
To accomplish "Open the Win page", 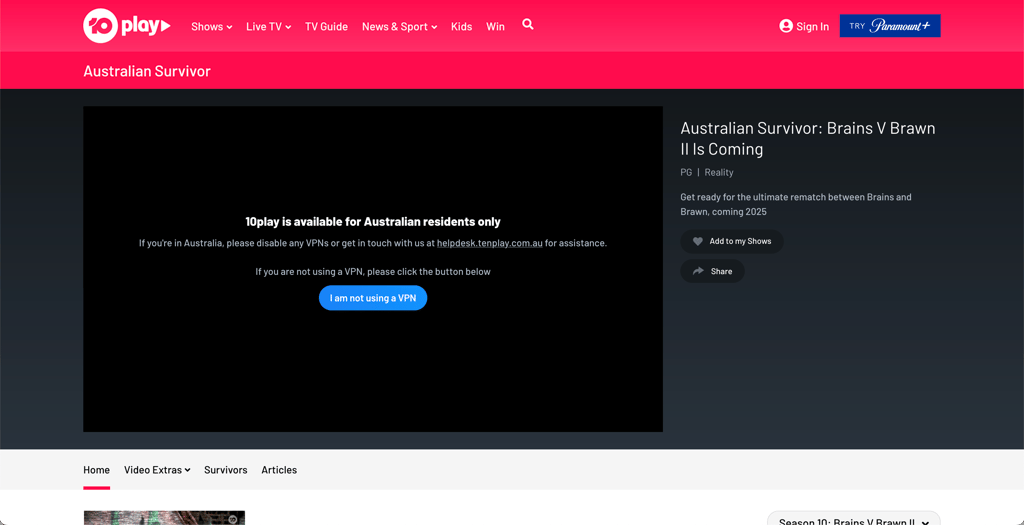I will tap(495, 27).
